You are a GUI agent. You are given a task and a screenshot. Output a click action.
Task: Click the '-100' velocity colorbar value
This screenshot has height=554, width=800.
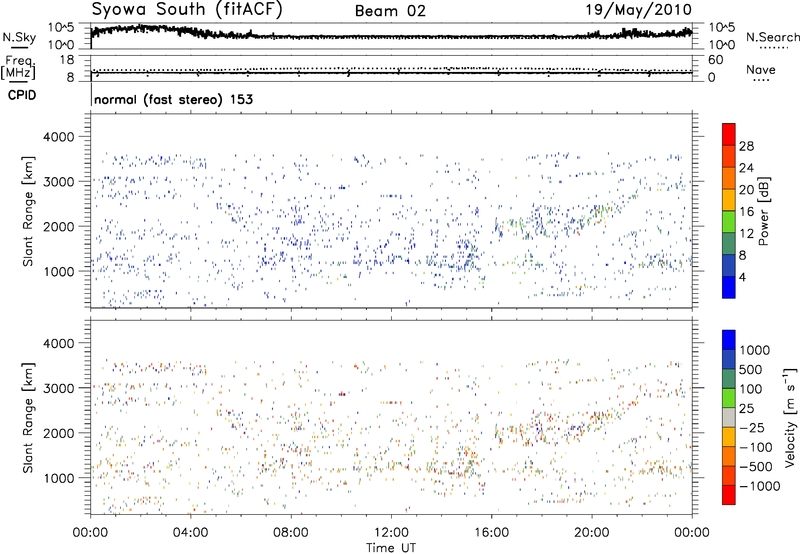tap(756, 447)
